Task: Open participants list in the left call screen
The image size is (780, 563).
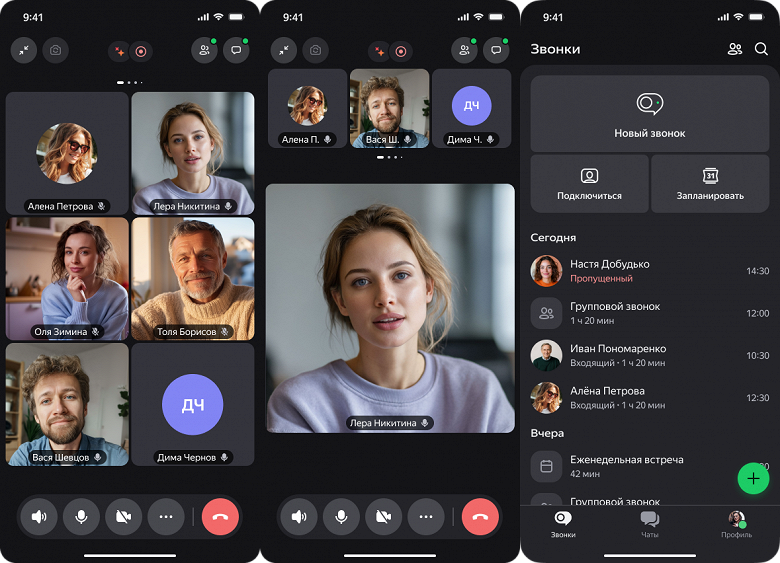Action: coord(204,50)
